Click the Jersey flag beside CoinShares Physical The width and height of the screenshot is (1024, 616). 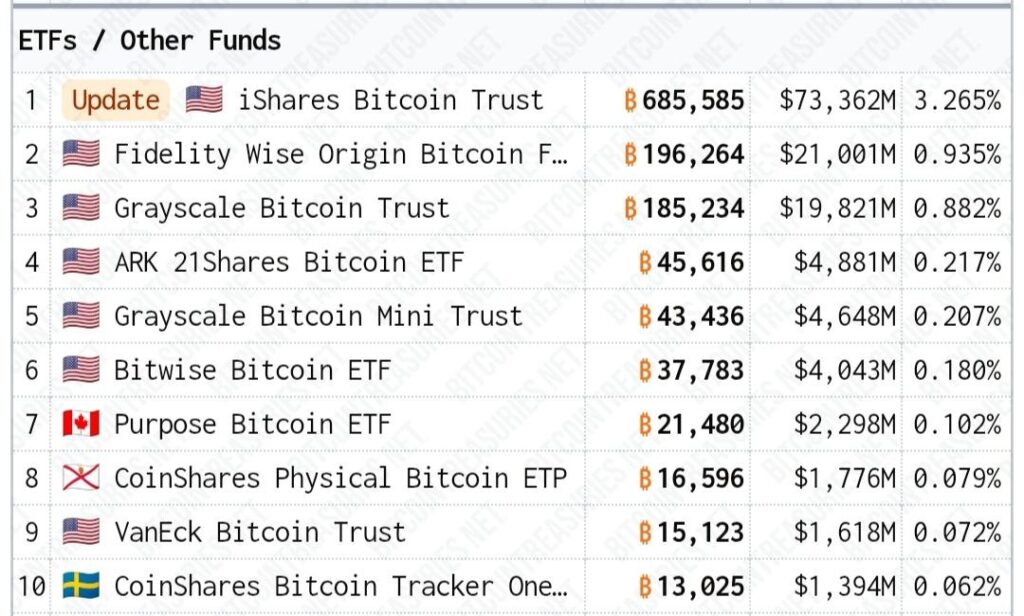[x=81, y=478]
